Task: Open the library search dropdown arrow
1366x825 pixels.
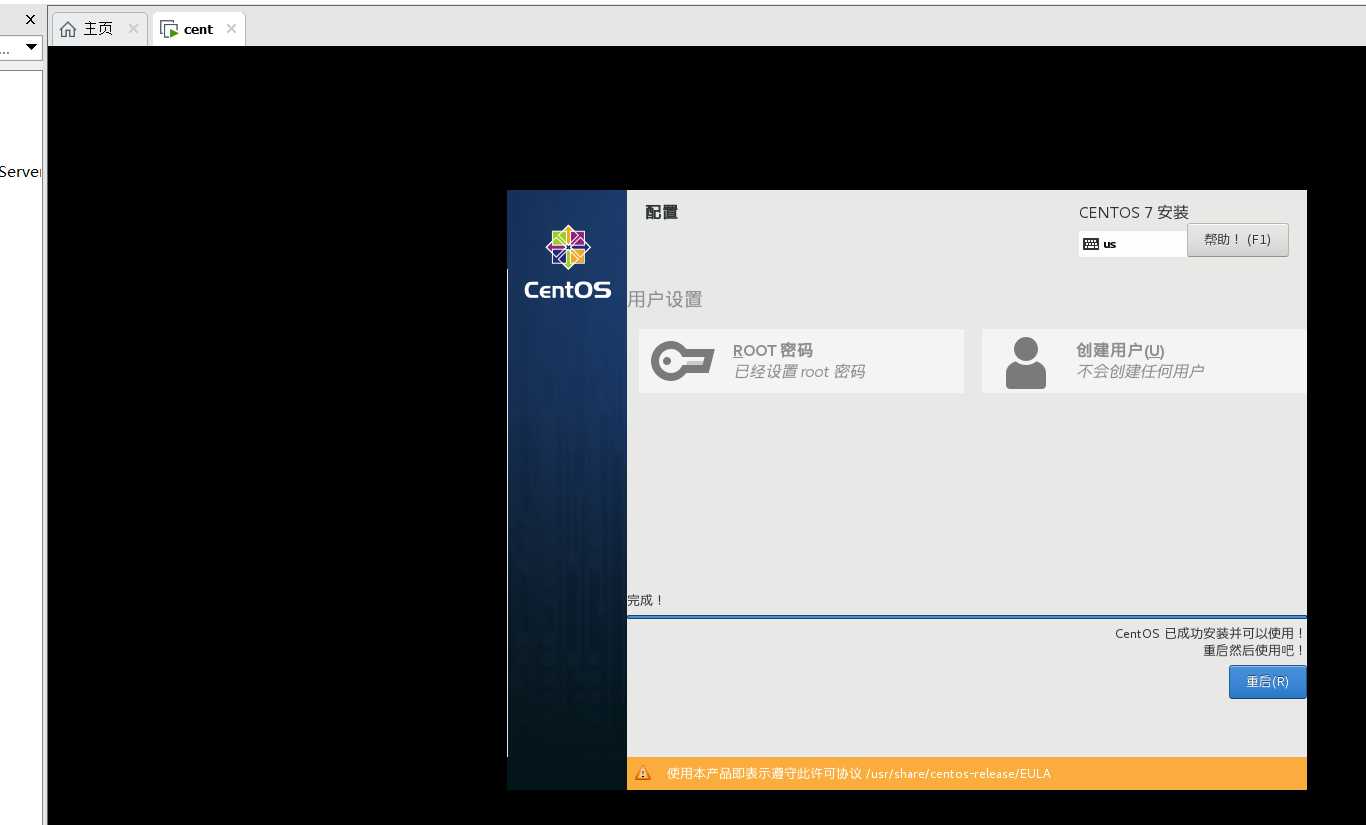Action: pos(31,47)
